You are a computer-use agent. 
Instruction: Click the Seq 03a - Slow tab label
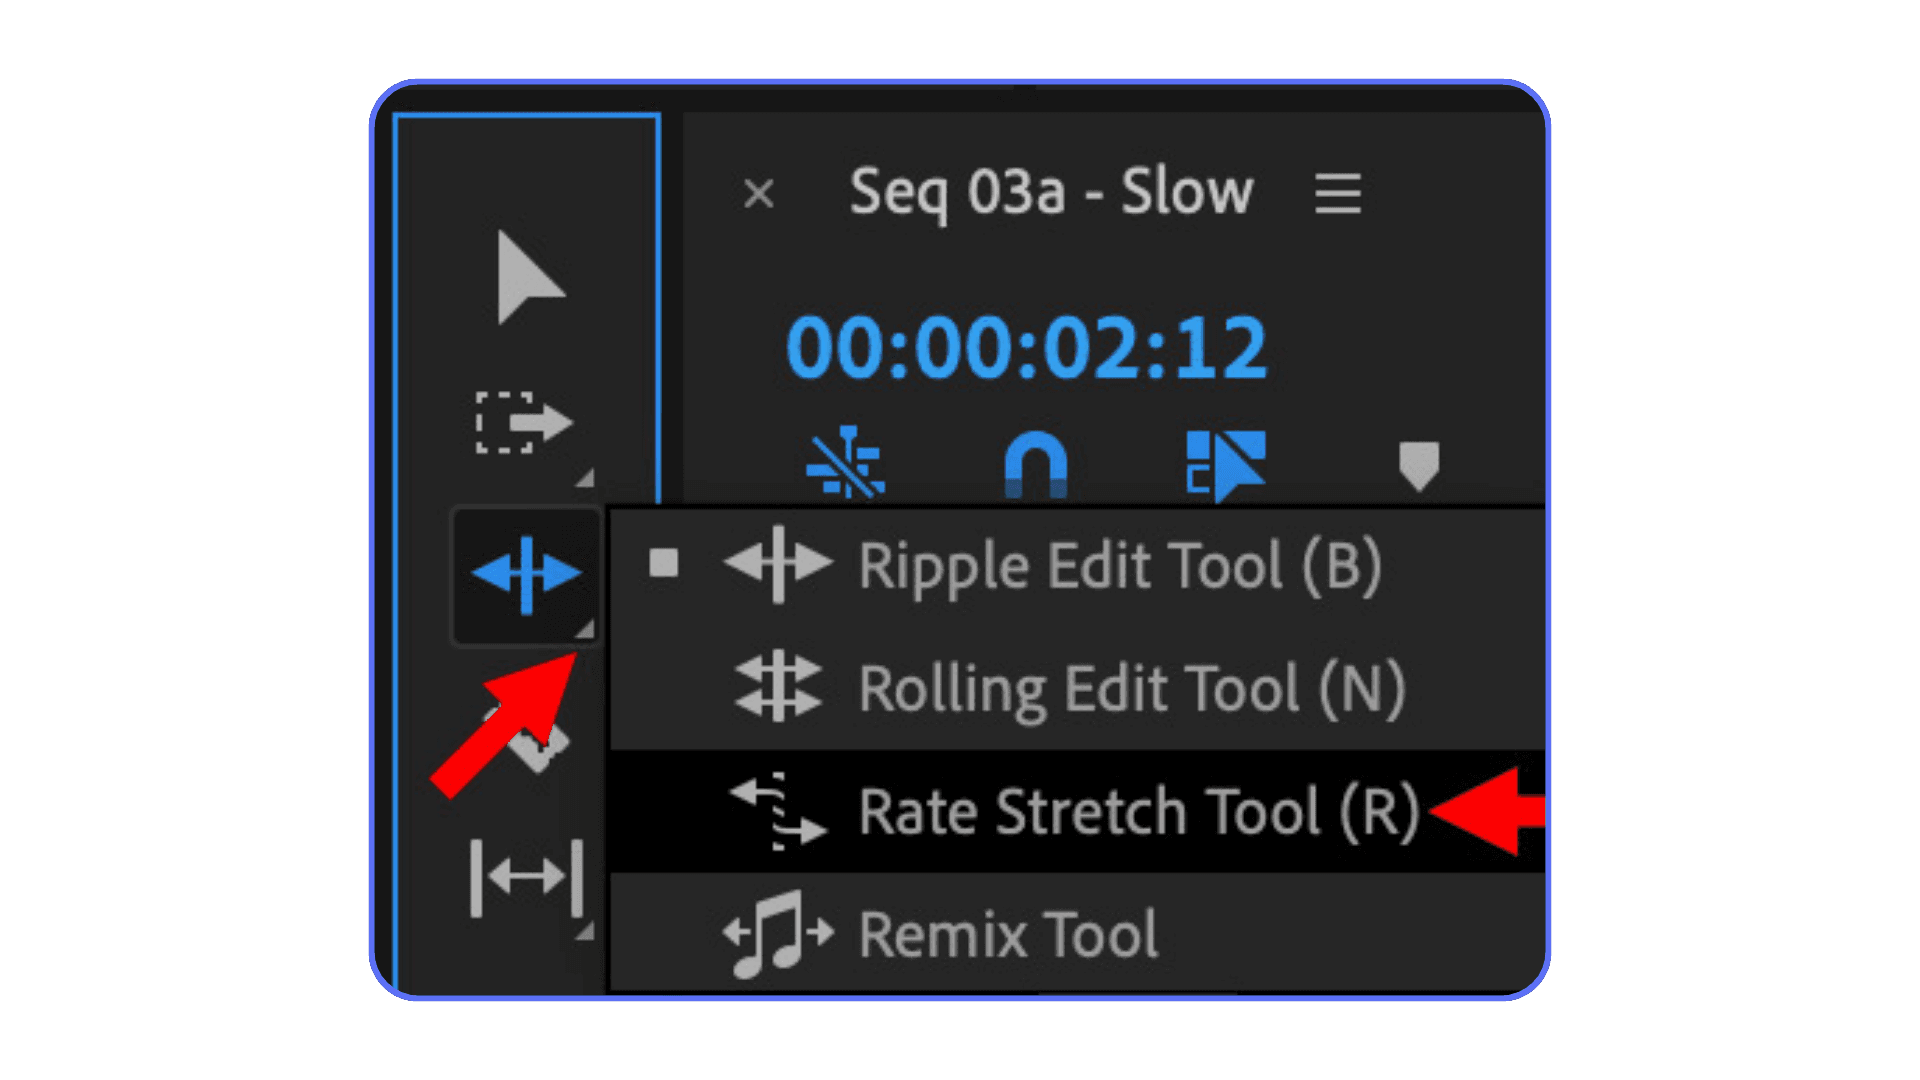[1050, 193]
